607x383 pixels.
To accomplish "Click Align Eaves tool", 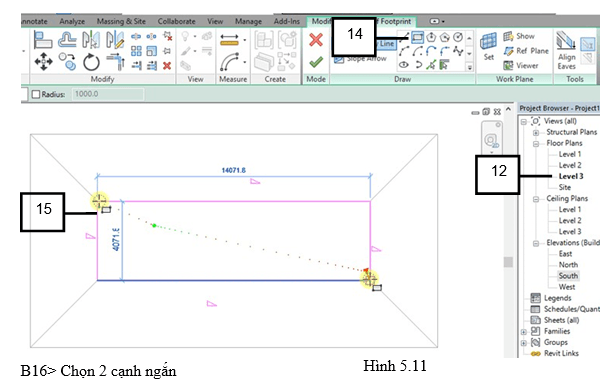I will point(566,51).
